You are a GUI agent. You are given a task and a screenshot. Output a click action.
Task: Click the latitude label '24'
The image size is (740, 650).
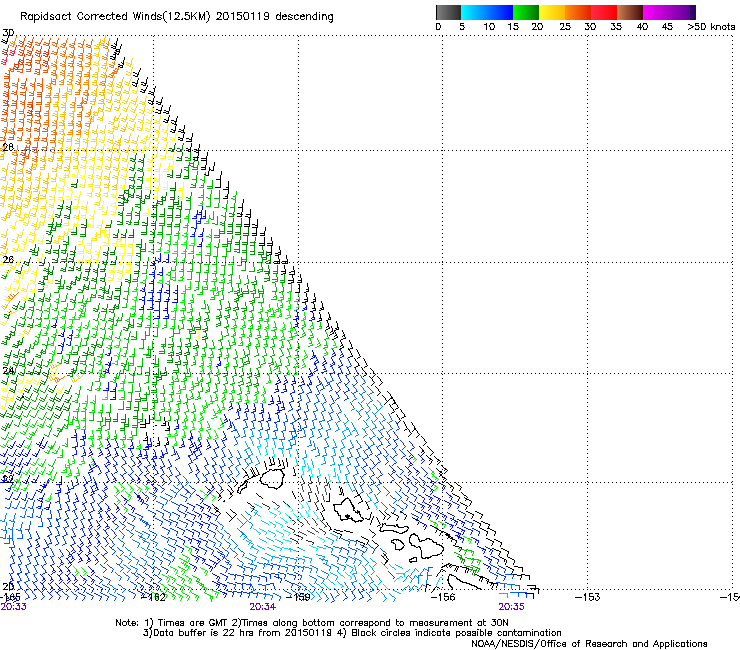8,371
